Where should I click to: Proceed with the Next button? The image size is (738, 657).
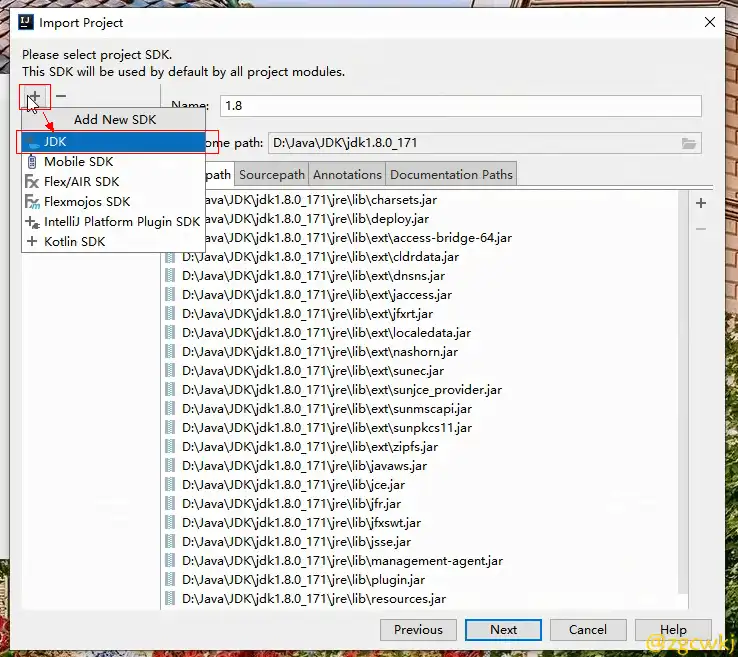(x=503, y=630)
